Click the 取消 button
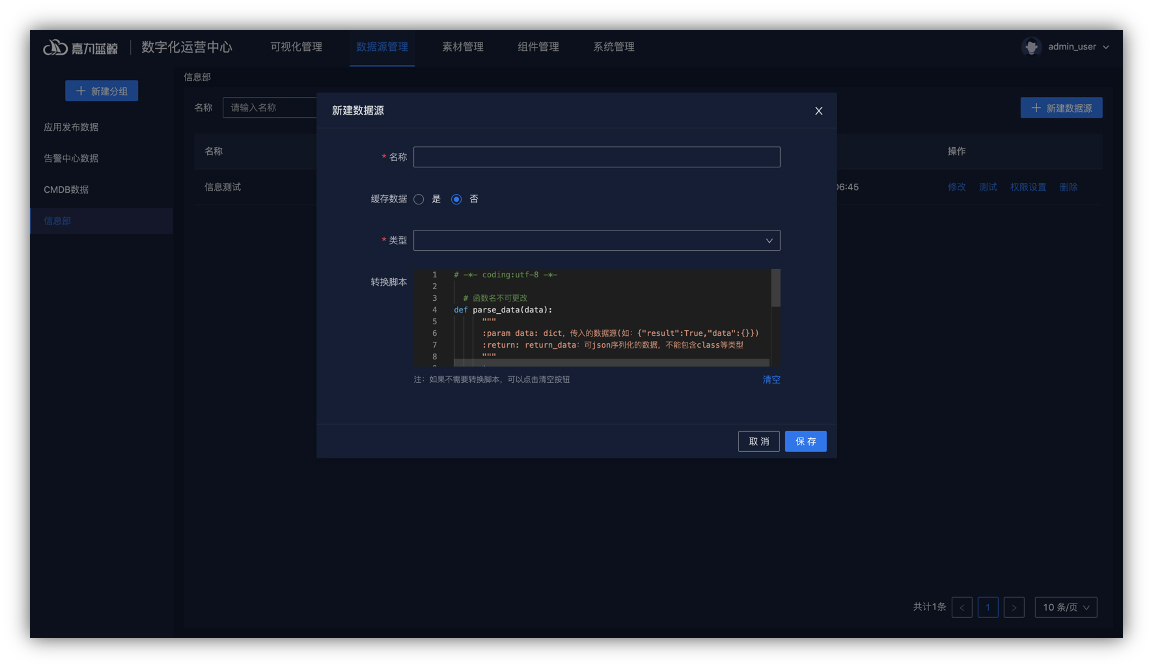 pyautogui.click(x=759, y=441)
